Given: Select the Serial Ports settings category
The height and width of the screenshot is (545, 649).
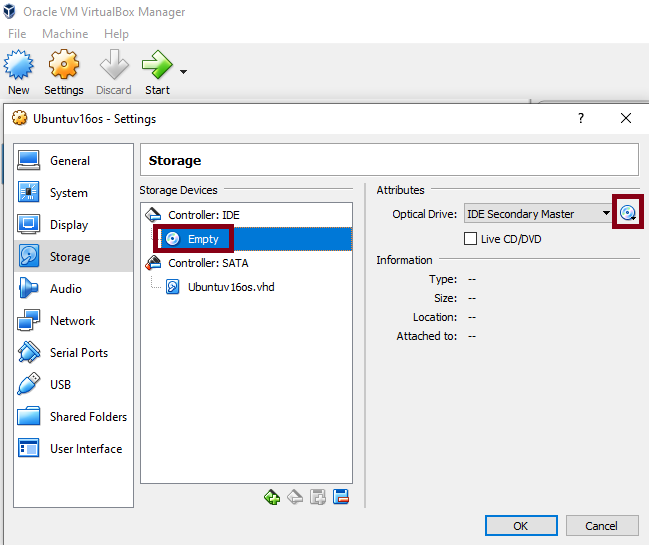Looking at the screenshot, I should (74, 353).
